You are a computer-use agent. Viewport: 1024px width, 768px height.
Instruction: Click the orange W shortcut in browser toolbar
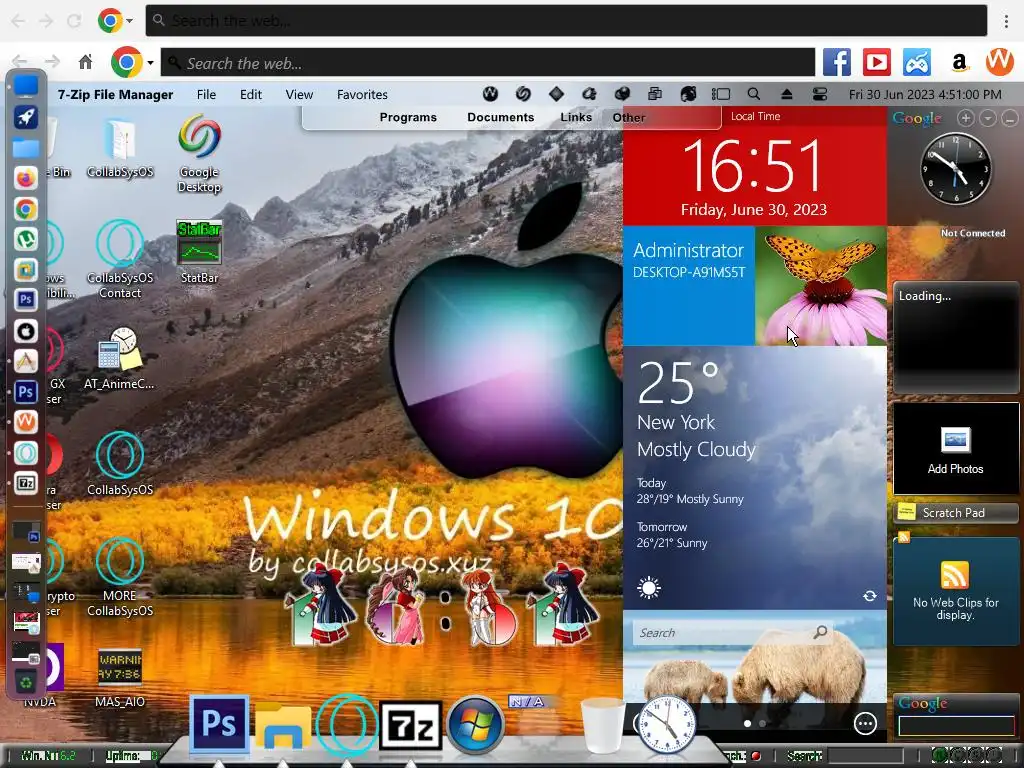pyautogui.click(x=999, y=62)
